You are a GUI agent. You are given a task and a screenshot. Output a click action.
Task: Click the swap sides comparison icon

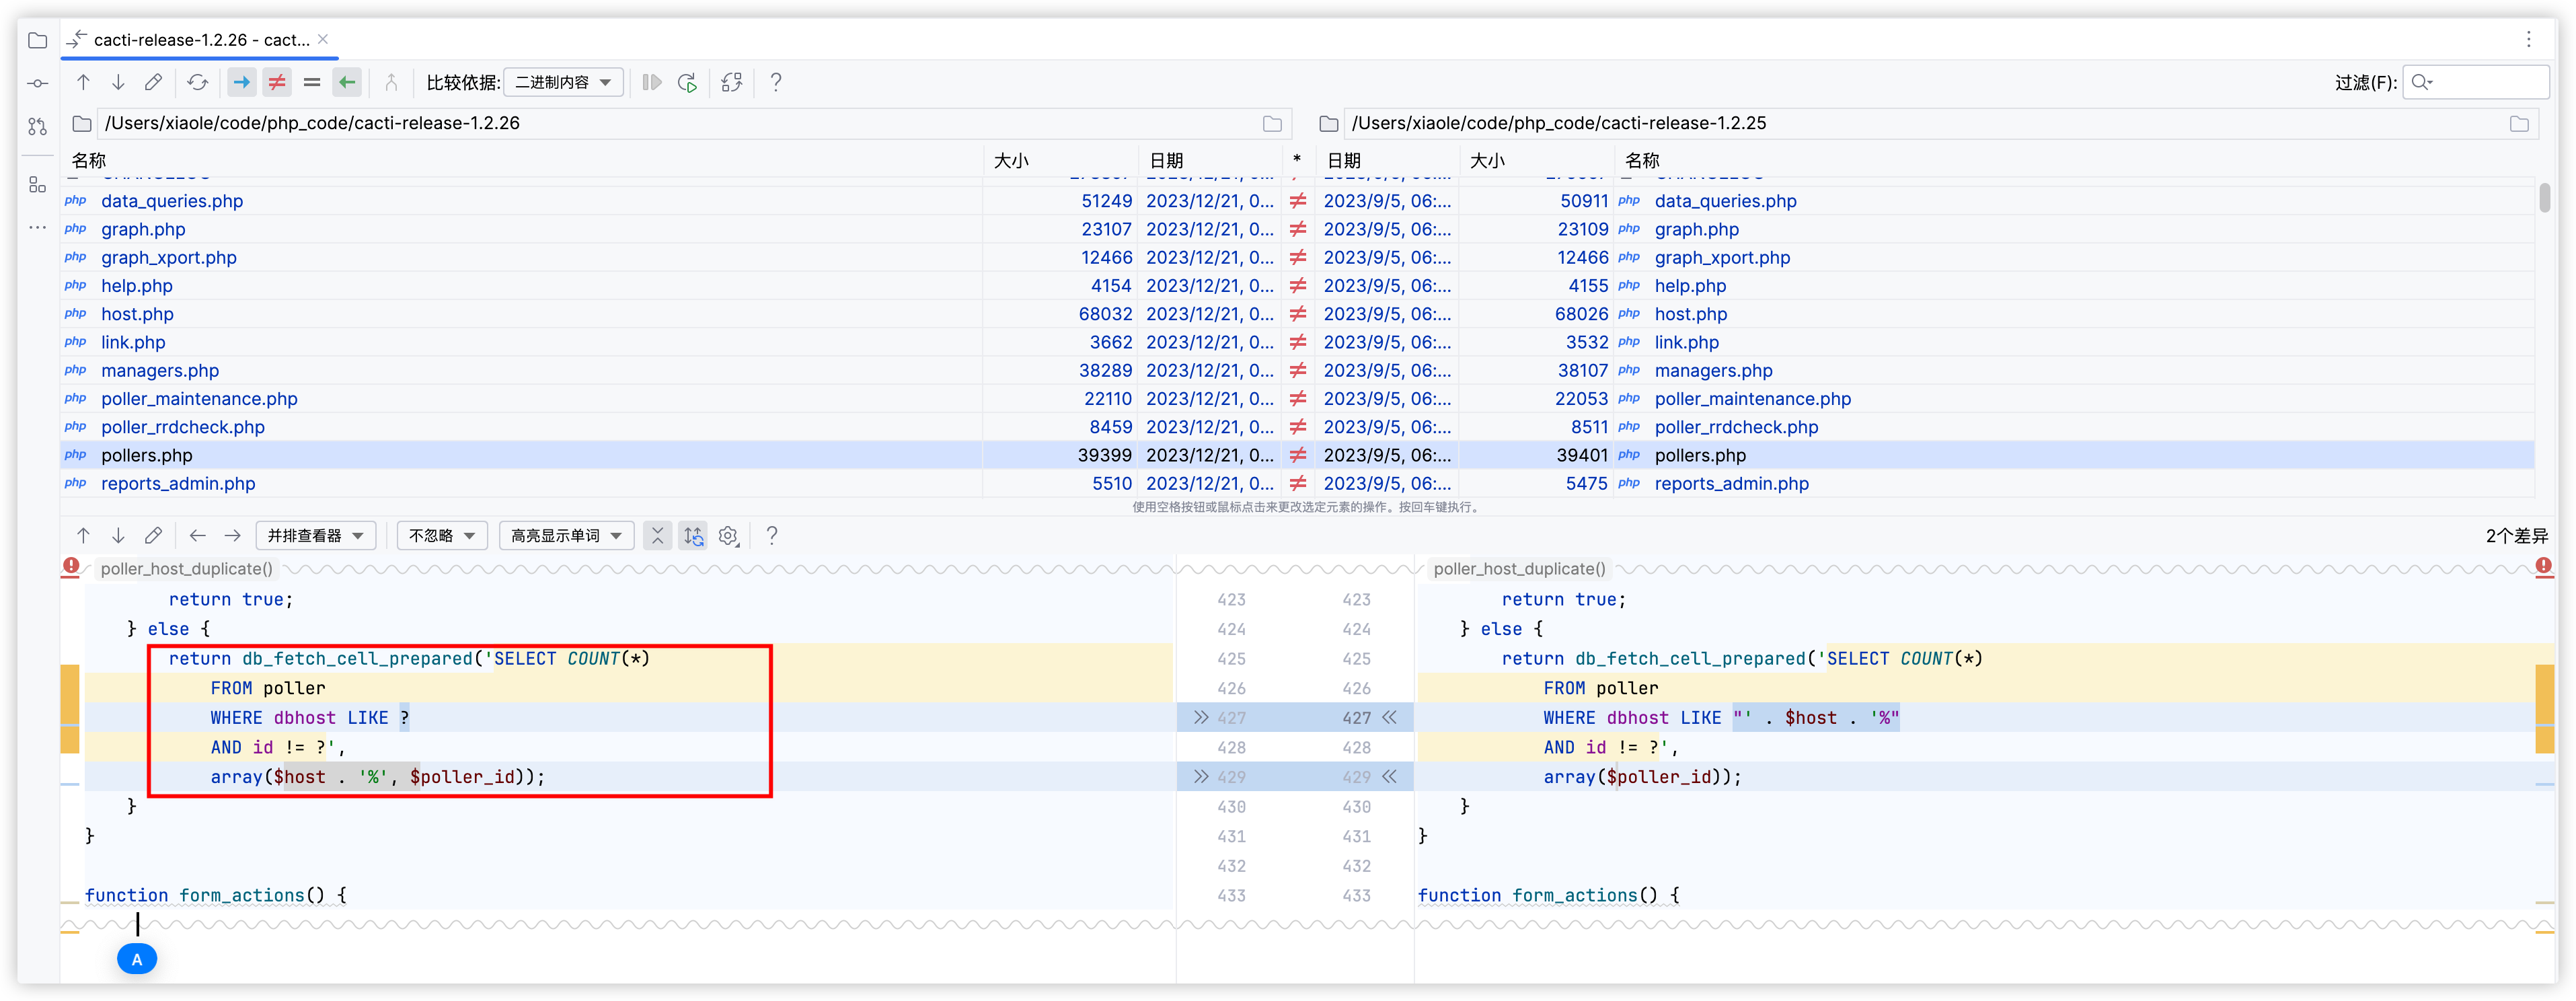click(x=732, y=82)
